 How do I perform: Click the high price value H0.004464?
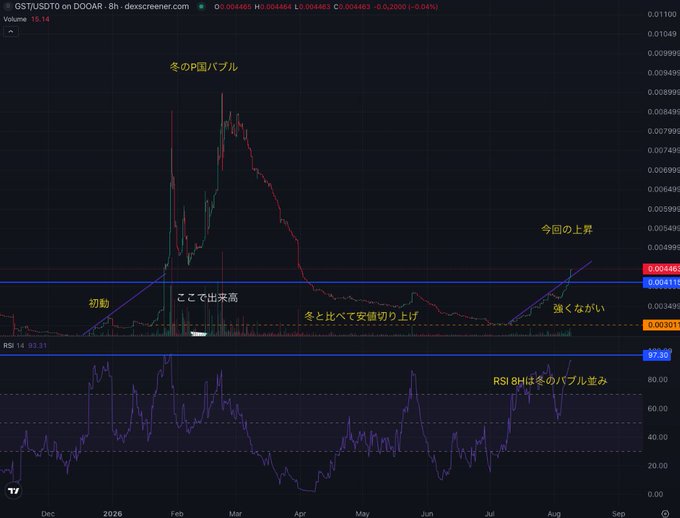pos(272,7)
